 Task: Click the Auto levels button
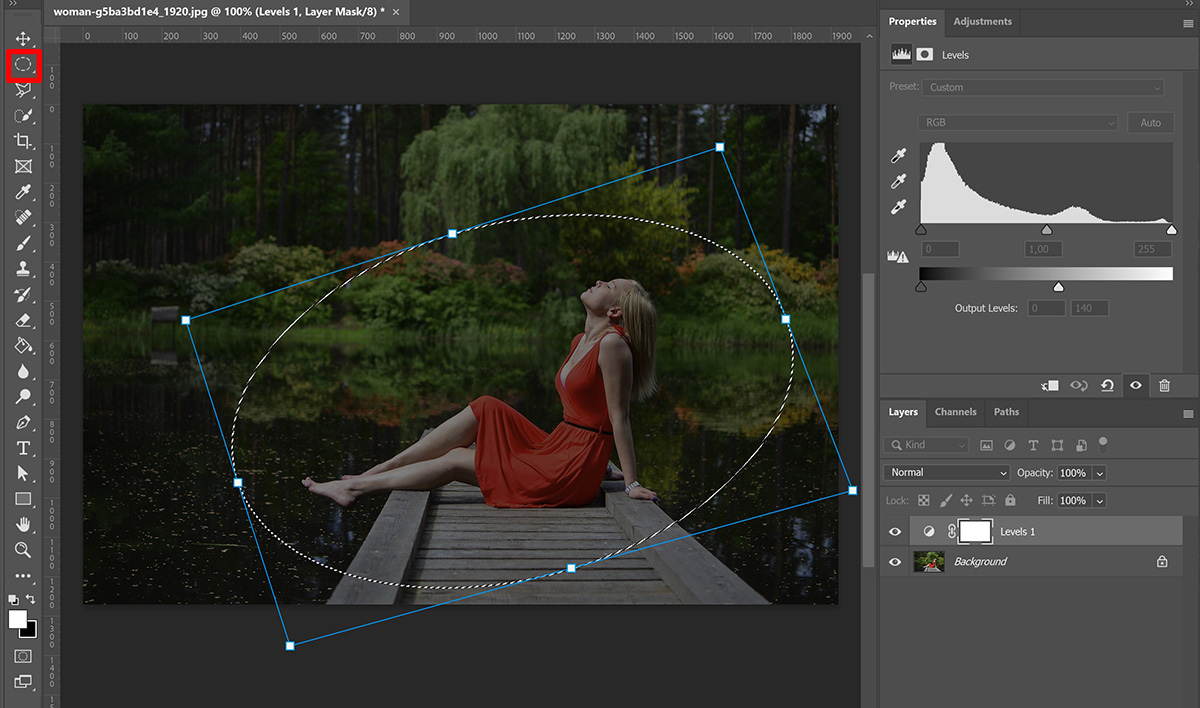[x=1150, y=122]
